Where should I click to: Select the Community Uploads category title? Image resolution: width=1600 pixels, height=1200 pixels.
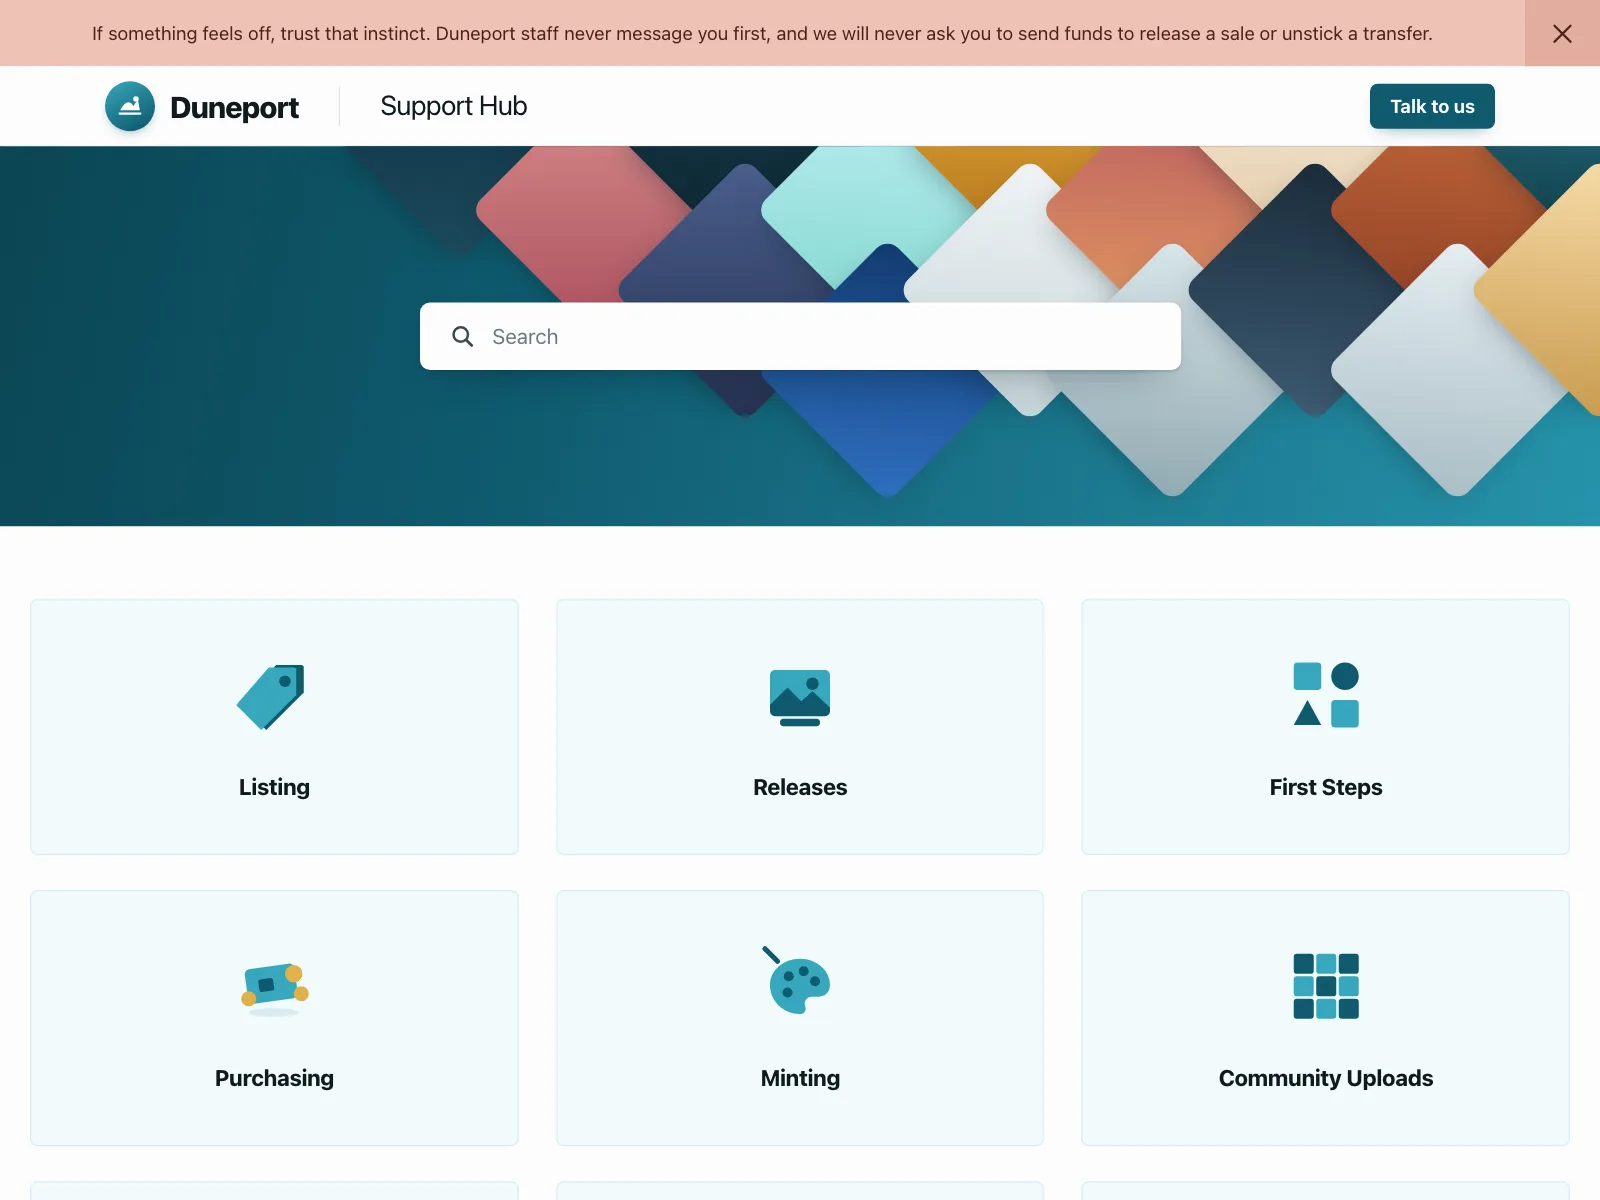1326,1078
